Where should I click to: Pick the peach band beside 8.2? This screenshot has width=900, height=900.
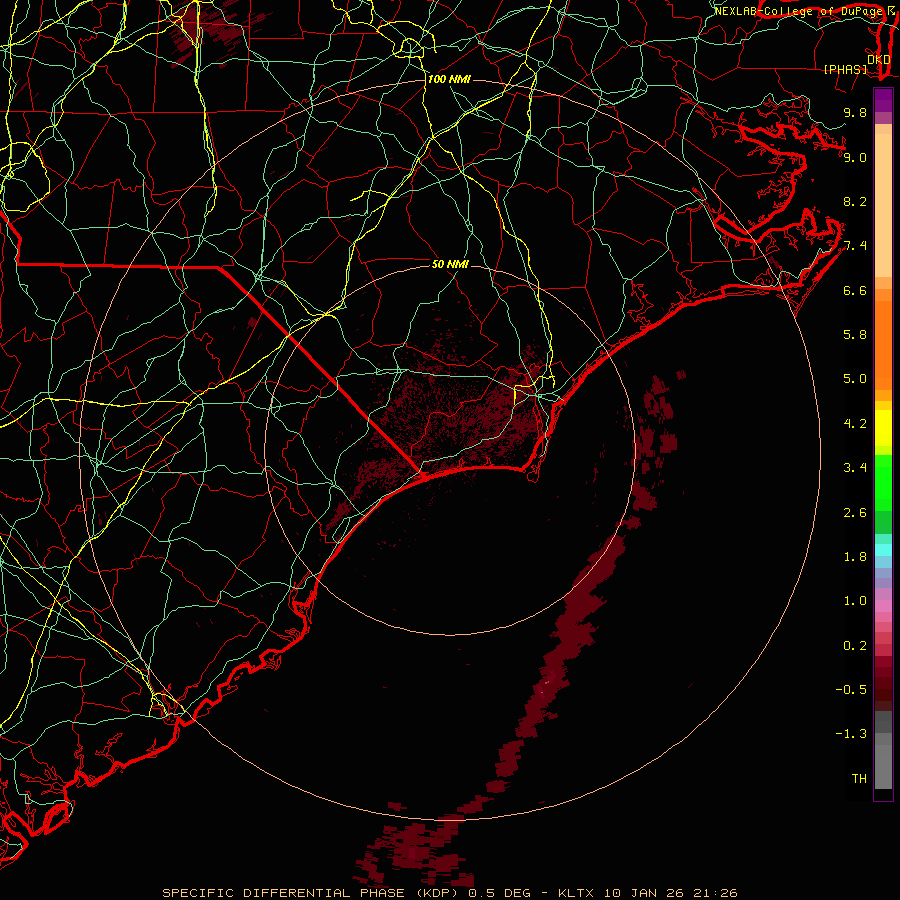click(883, 205)
